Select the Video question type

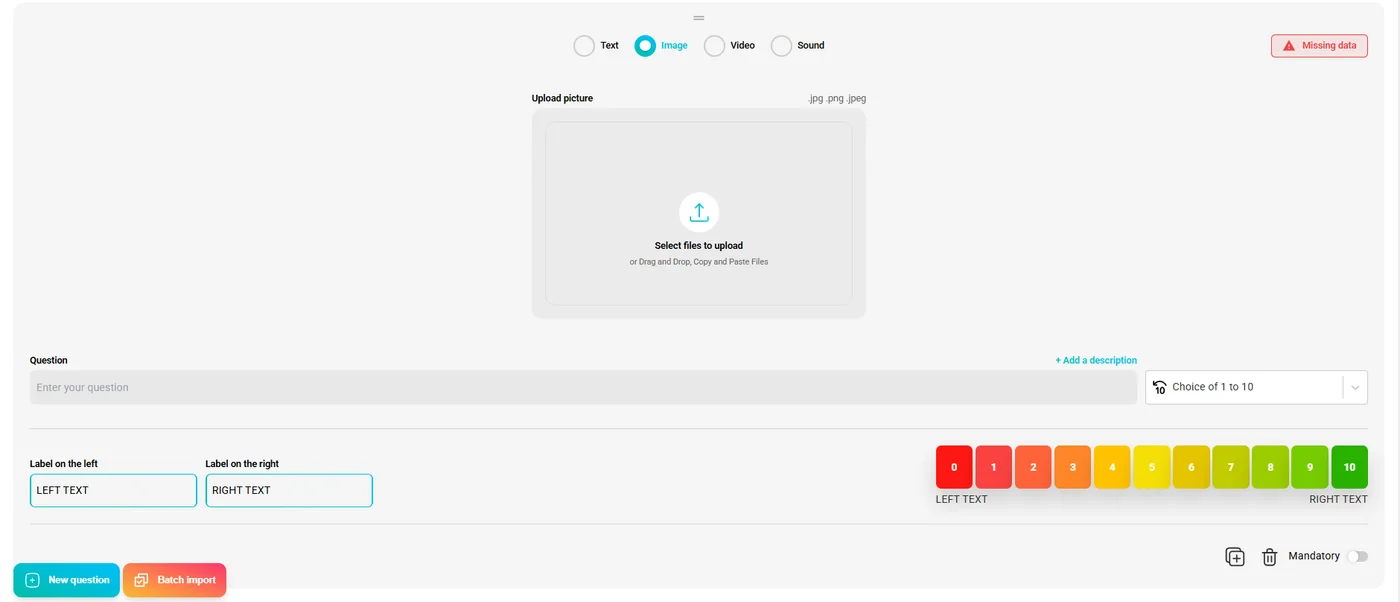(714, 45)
